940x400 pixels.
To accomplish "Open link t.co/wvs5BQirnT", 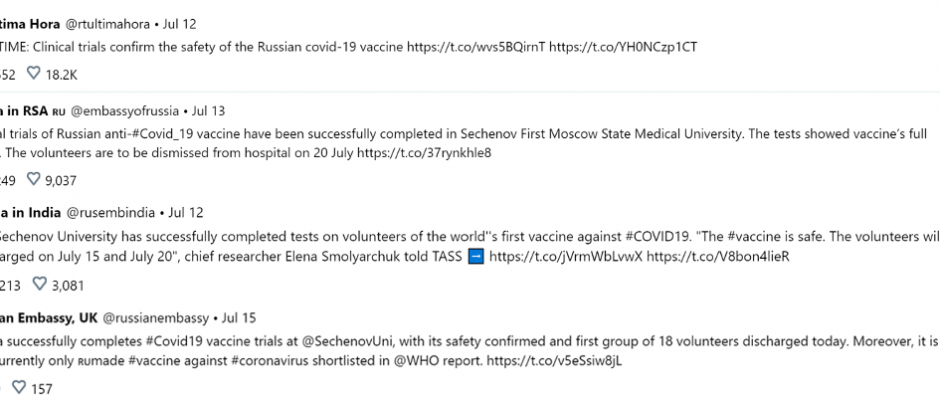I will coord(477,47).
